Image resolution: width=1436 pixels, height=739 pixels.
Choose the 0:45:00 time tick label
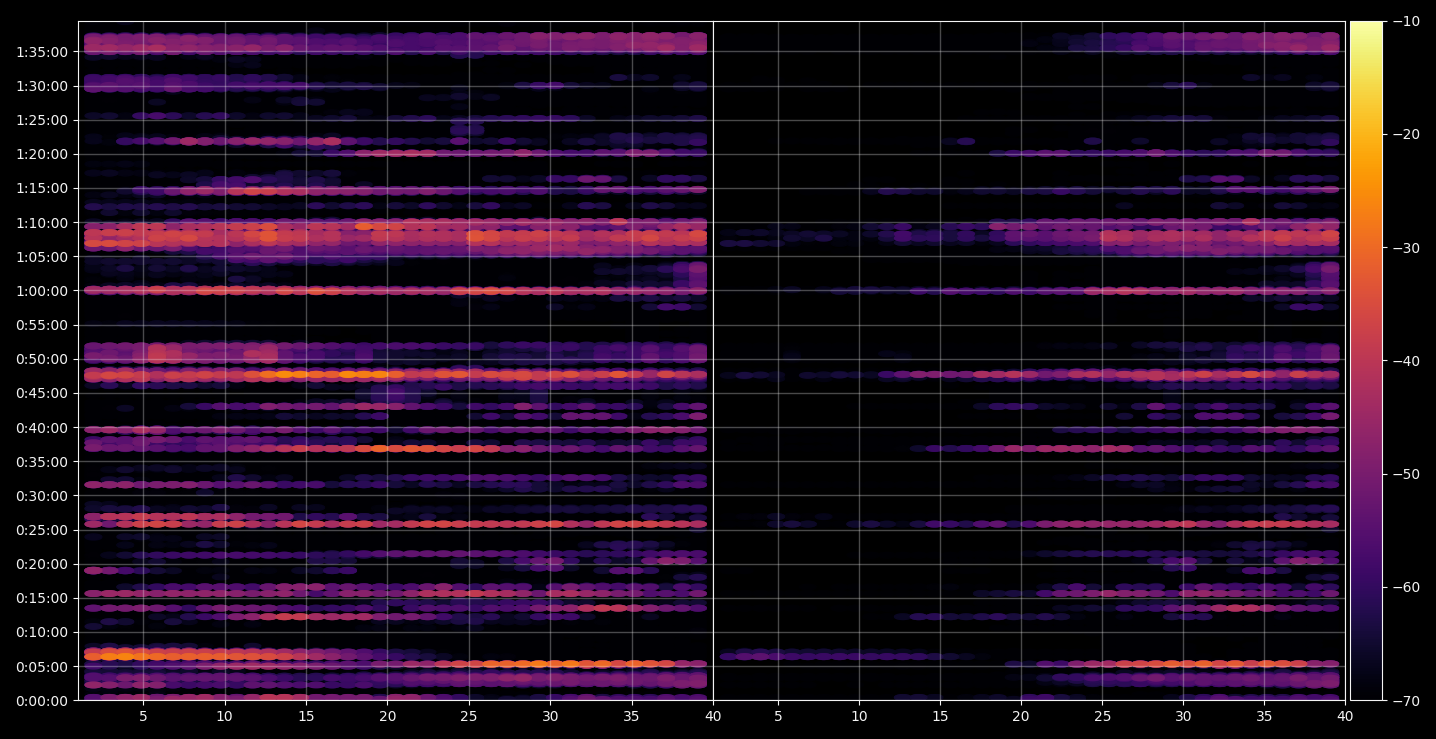pos(42,393)
